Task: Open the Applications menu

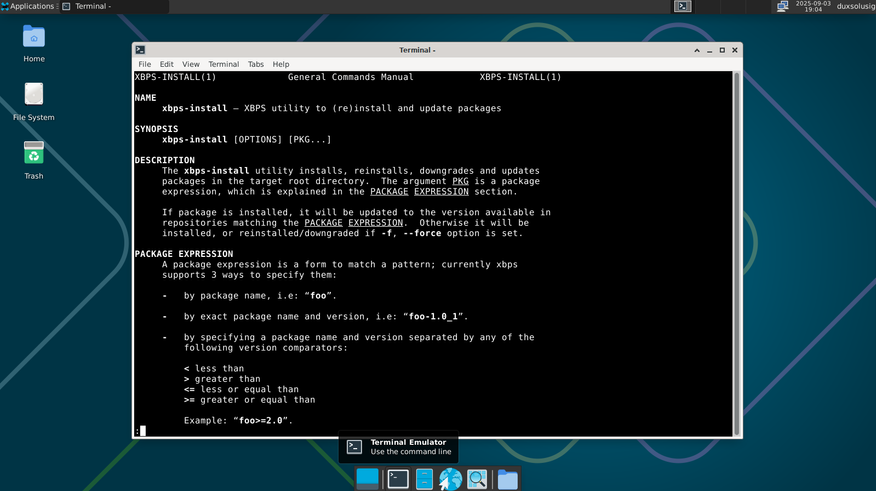Action: click(x=28, y=6)
